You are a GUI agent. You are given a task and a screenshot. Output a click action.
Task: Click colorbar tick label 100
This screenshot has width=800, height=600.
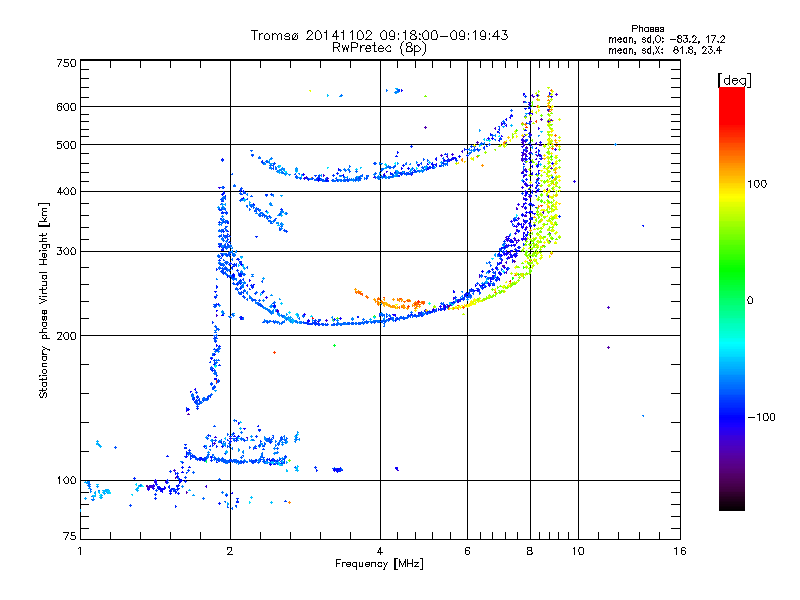(757, 184)
